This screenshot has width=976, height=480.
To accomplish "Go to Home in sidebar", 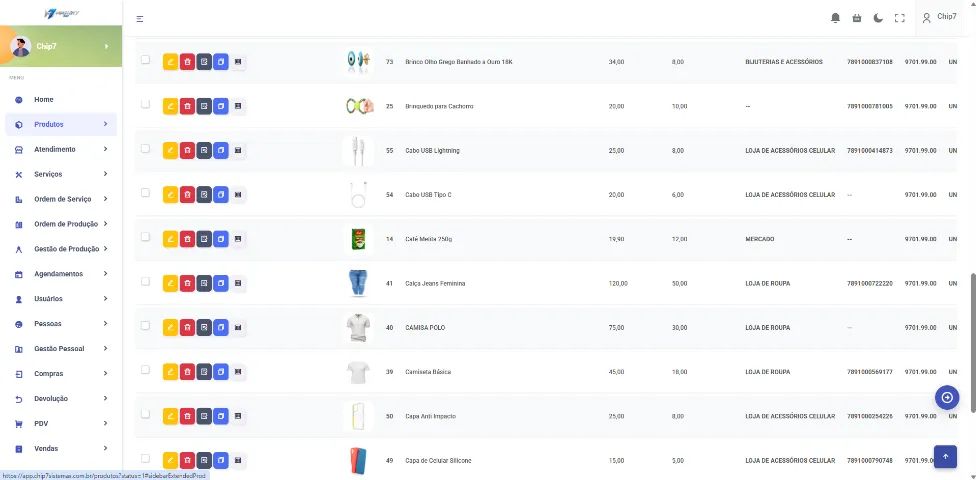I will (61, 100).
